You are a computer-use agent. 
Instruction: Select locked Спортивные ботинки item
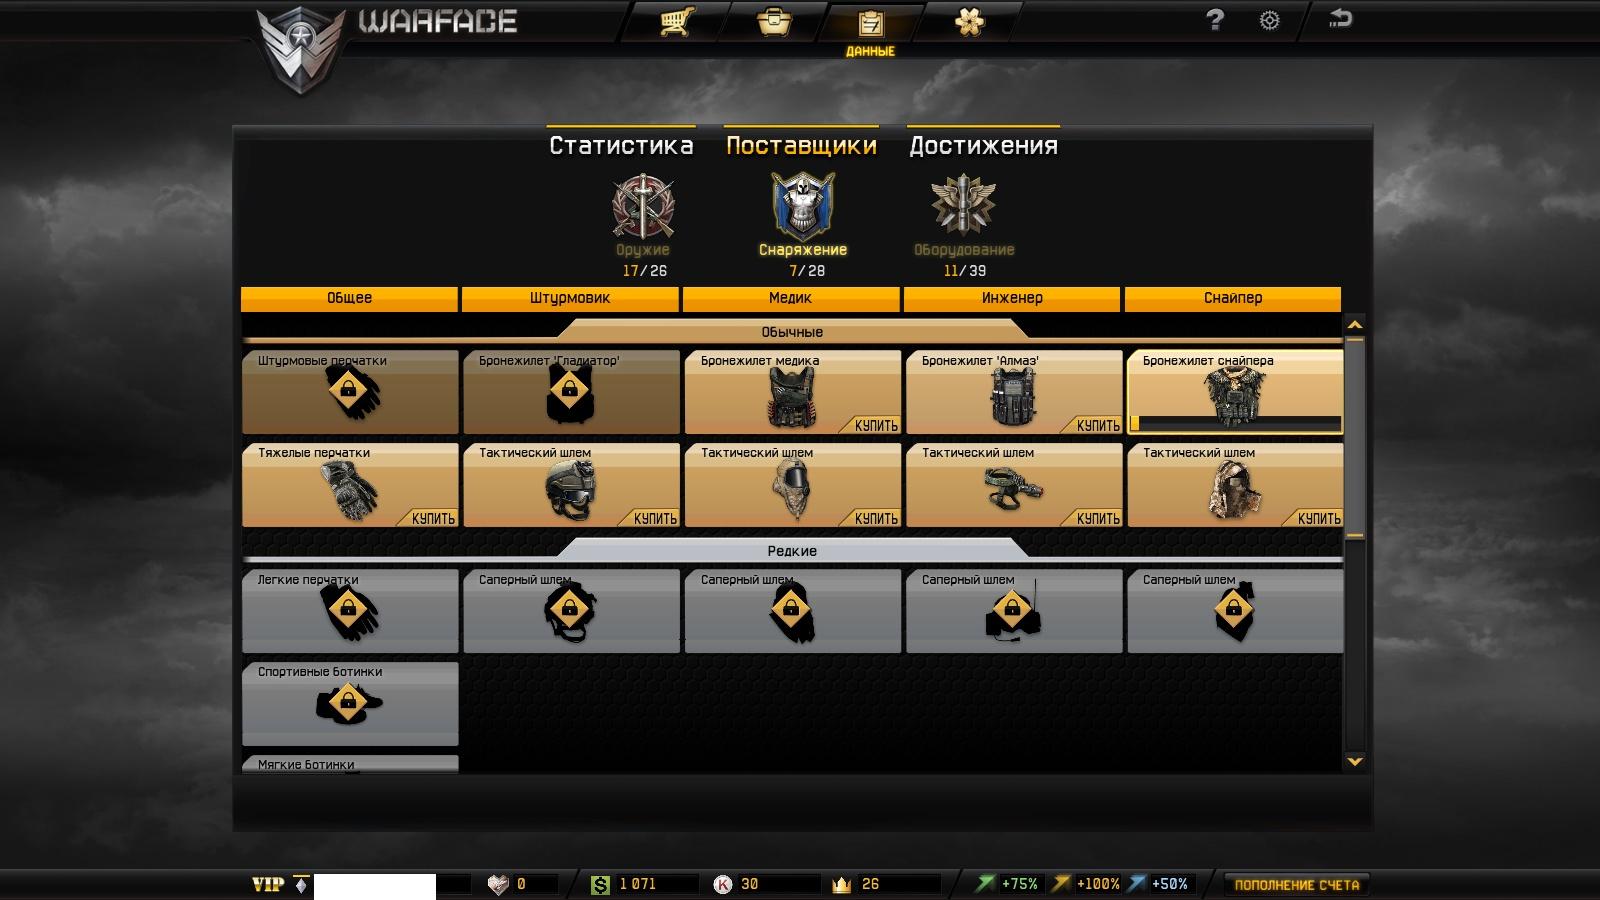click(x=350, y=704)
